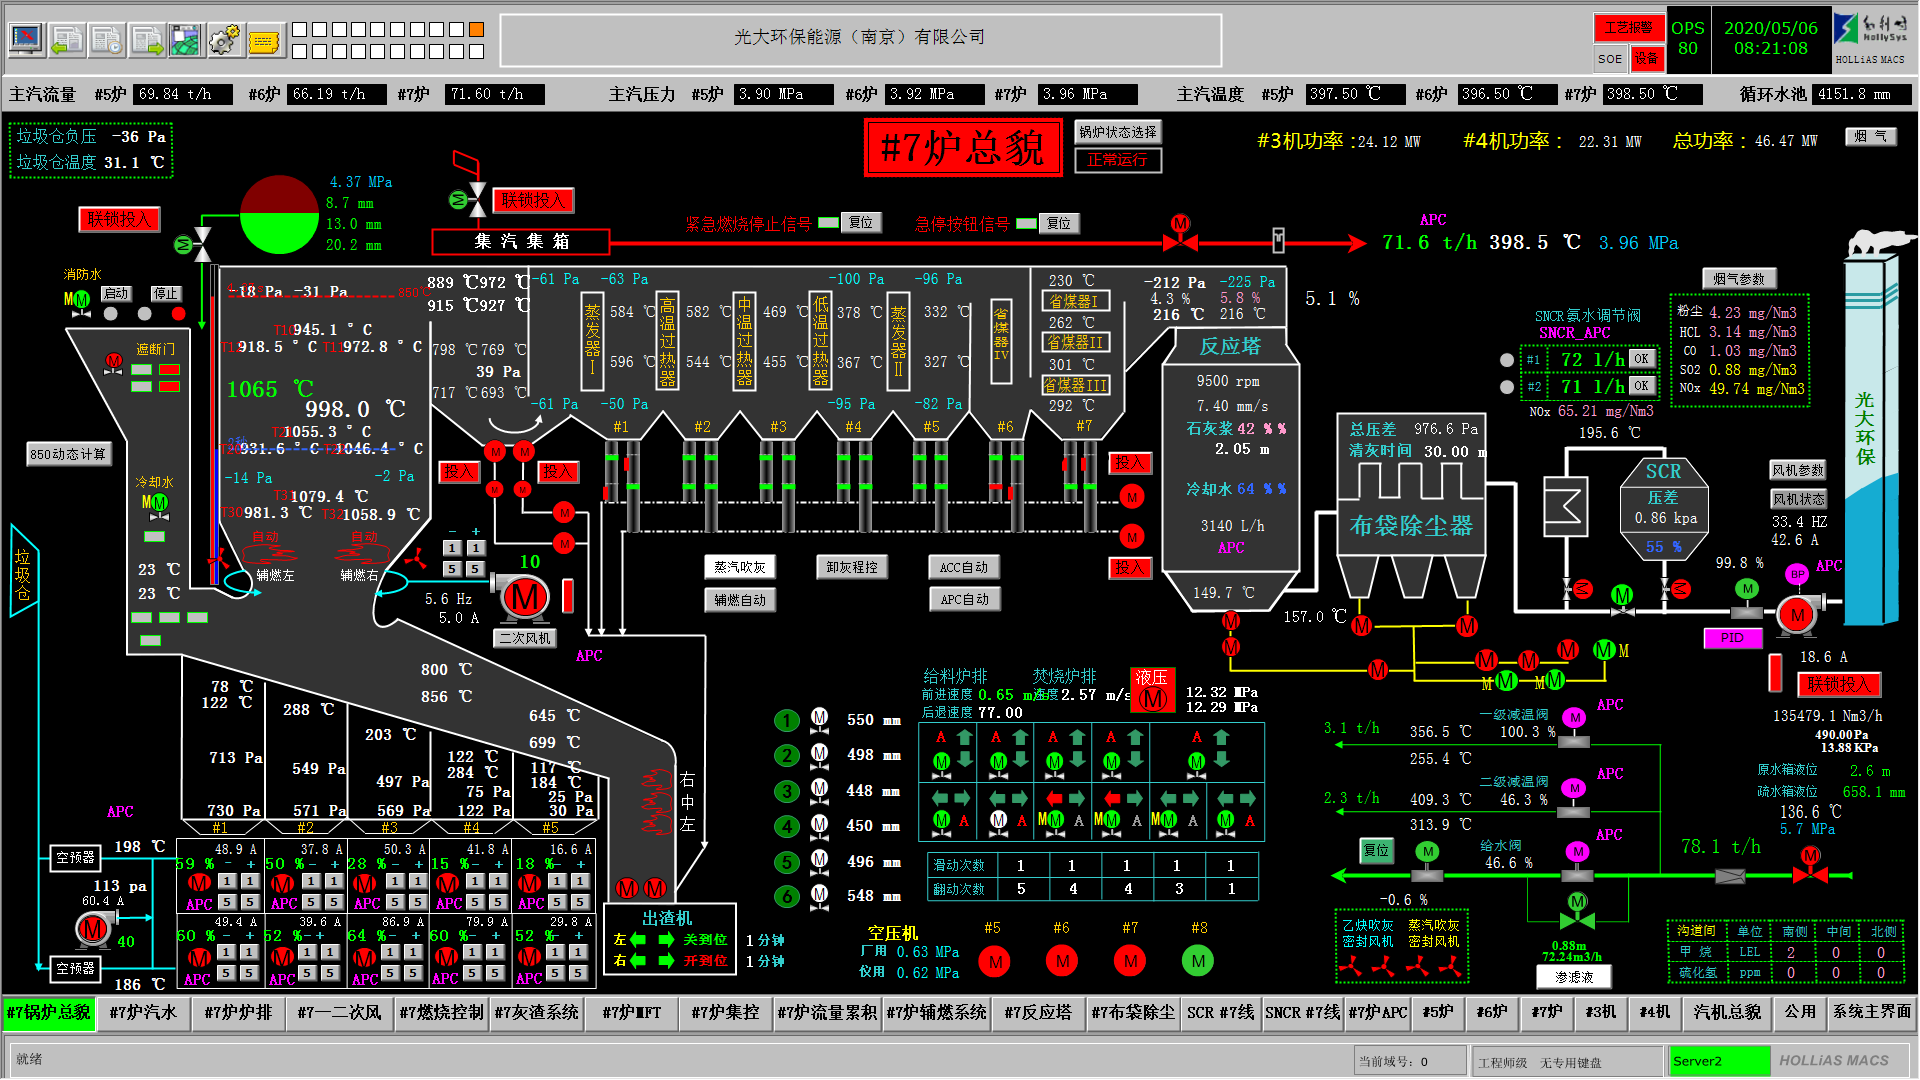This screenshot has height=1080, width=1920.
Task: Click the secondary fan (二次风机) motor icon
Action: (x=524, y=599)
